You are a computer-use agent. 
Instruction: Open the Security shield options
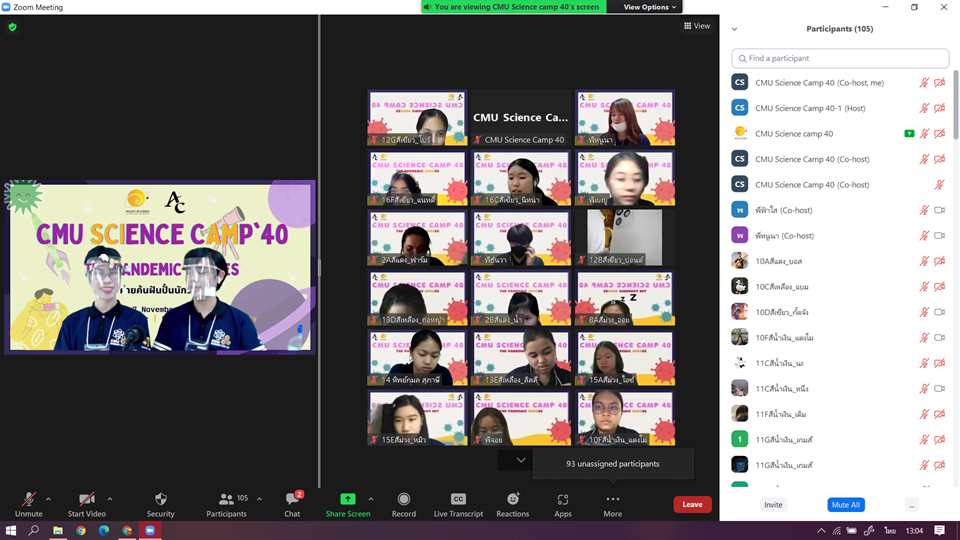[160, 504]
